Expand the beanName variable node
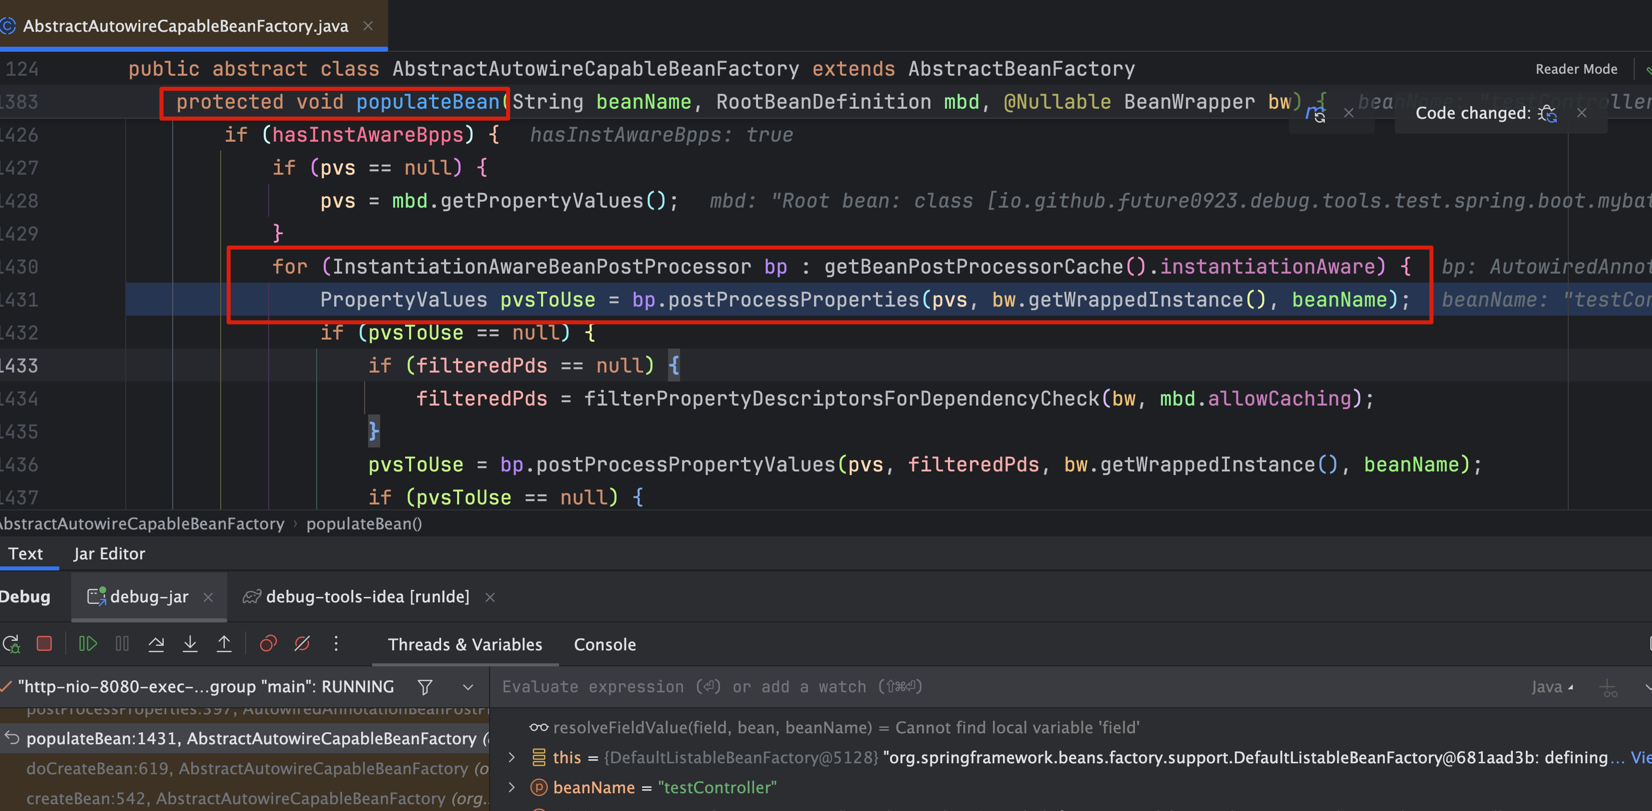The width and height of the screenshot is (1652, 811). pos(512,788)
